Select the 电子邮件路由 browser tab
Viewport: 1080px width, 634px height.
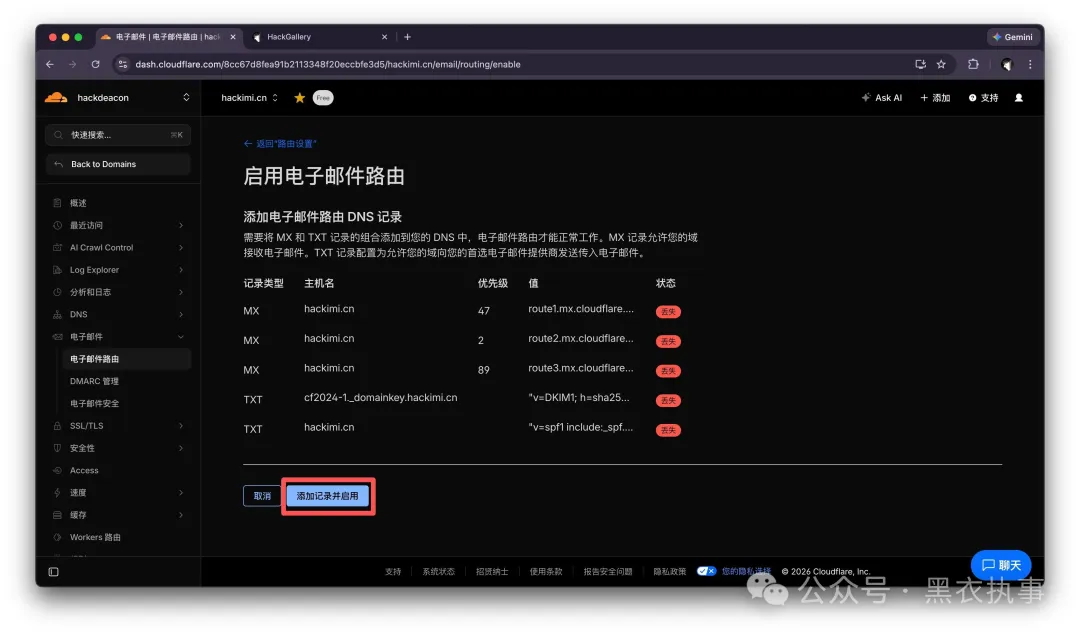pyautogui.click(x=167, y=37)
